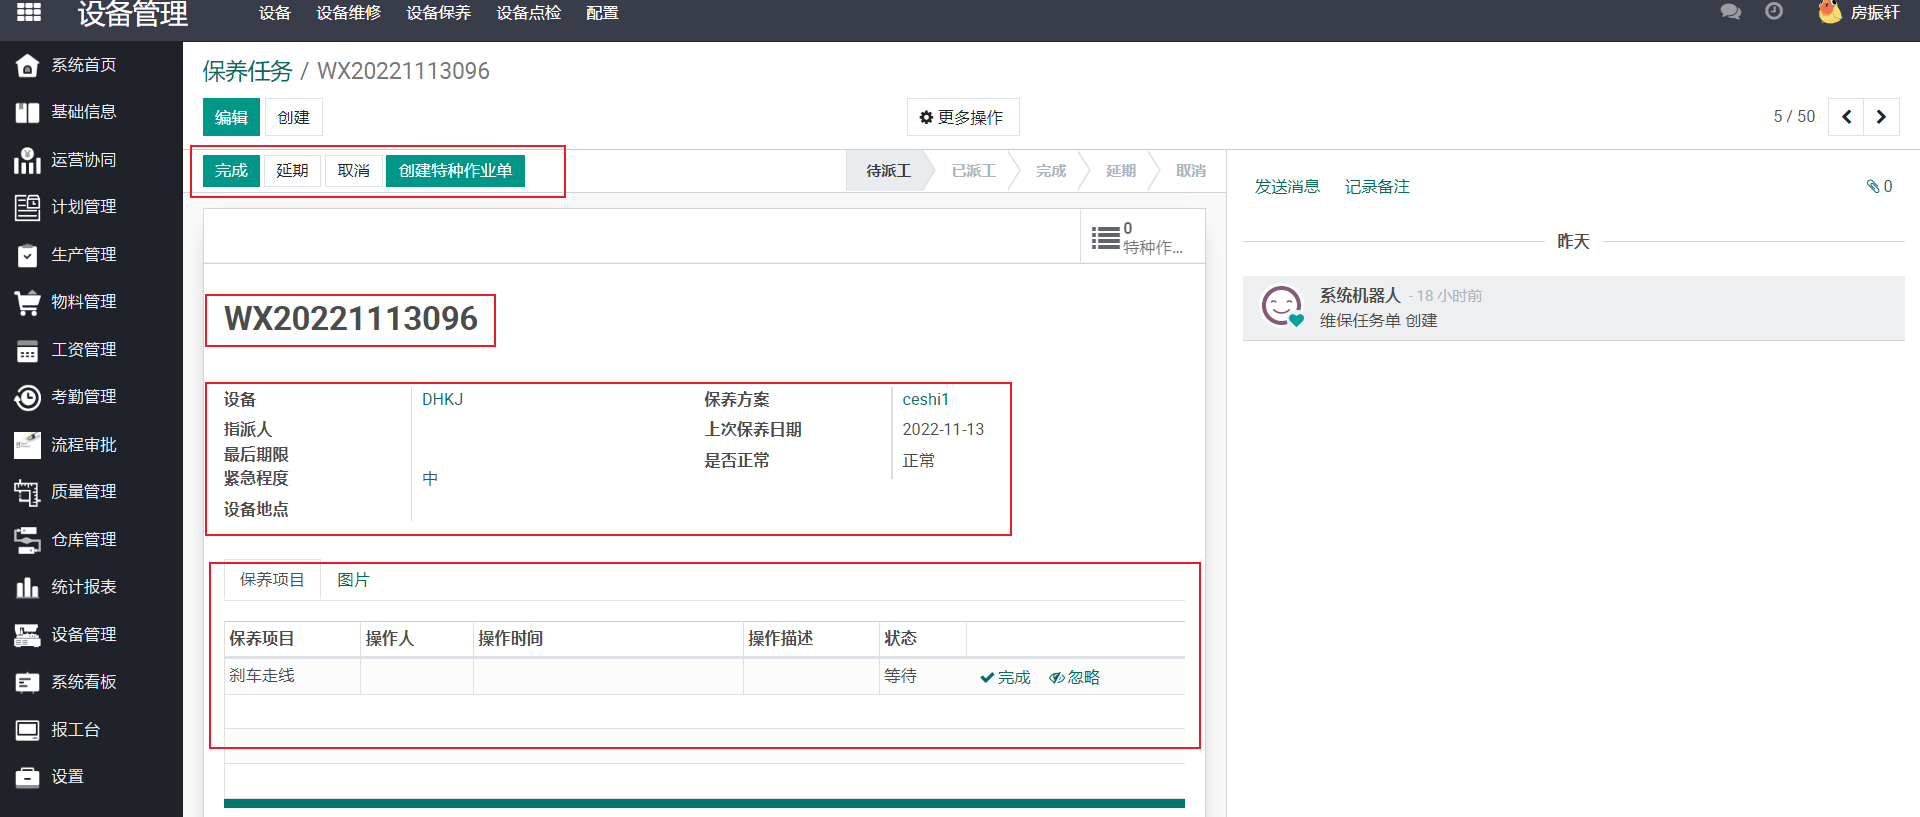Open 物料管理 shopping cart icon
Viewport: 1920px width, 817px height.
pyautogui.click(x=28, y=303)
